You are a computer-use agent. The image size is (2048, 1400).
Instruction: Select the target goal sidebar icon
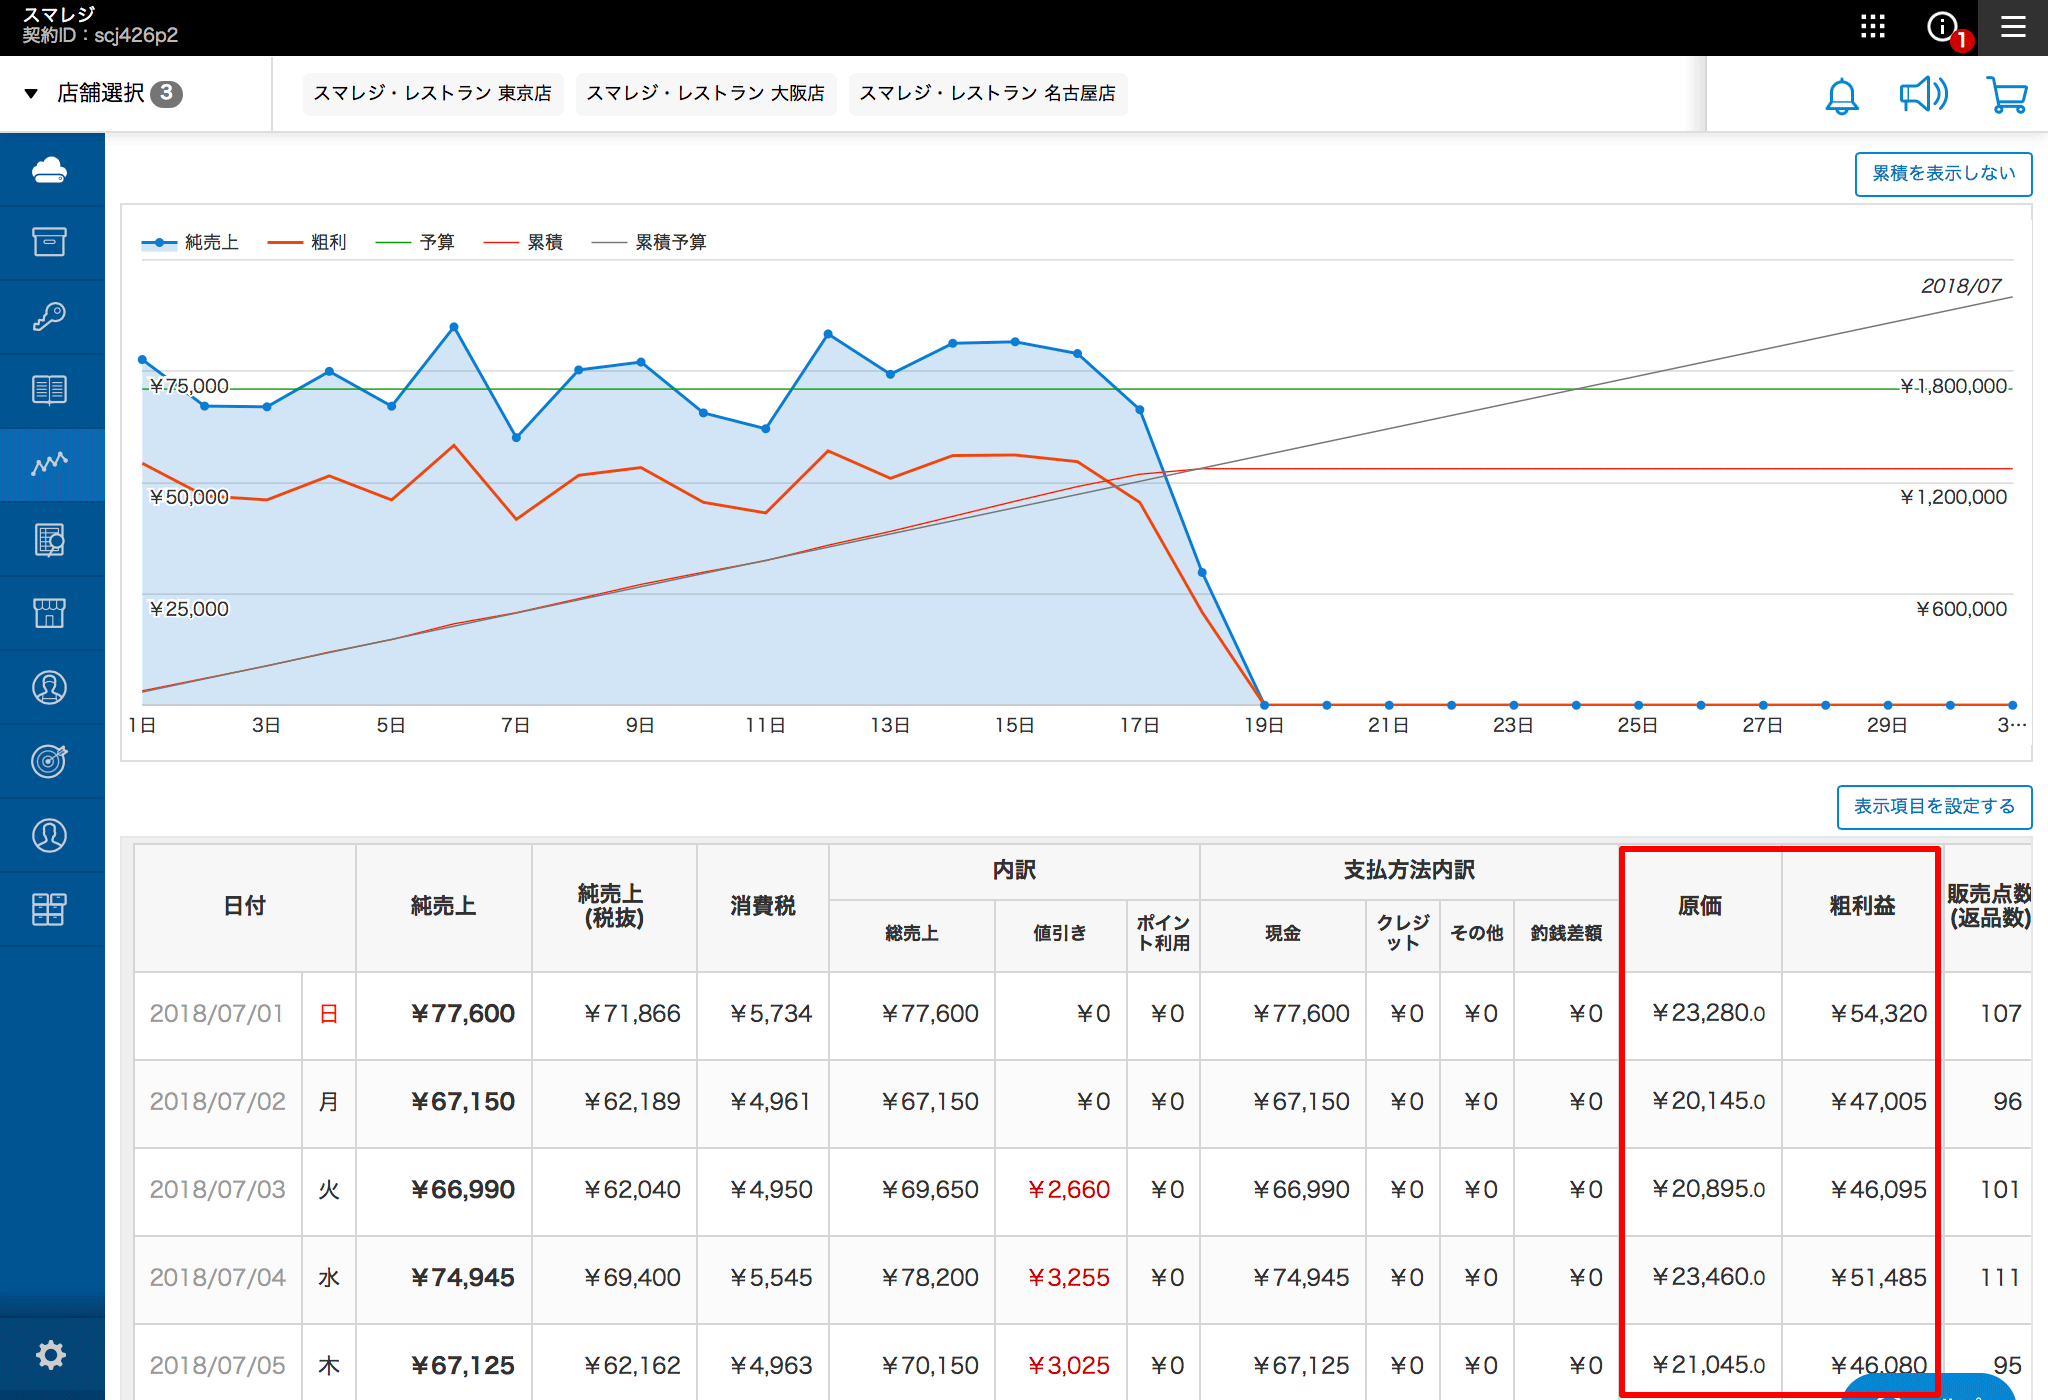point(50,761)
